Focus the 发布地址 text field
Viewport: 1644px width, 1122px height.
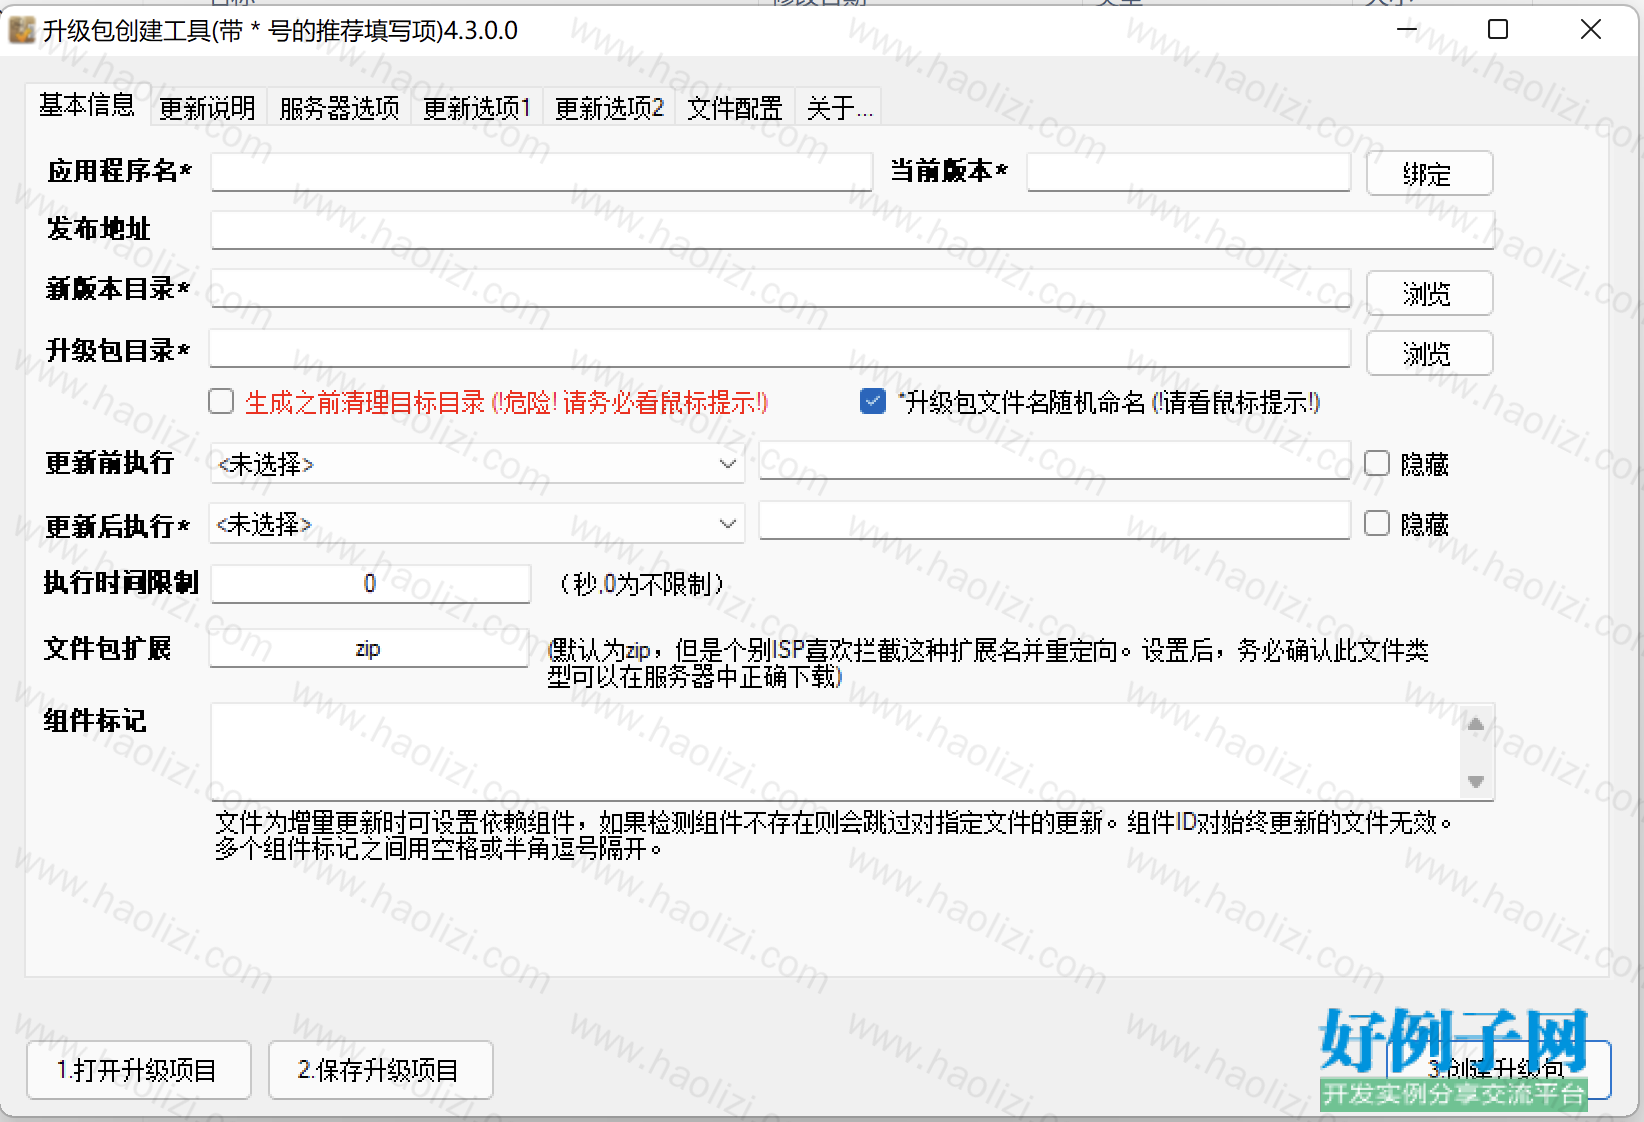tap(852, 230)
